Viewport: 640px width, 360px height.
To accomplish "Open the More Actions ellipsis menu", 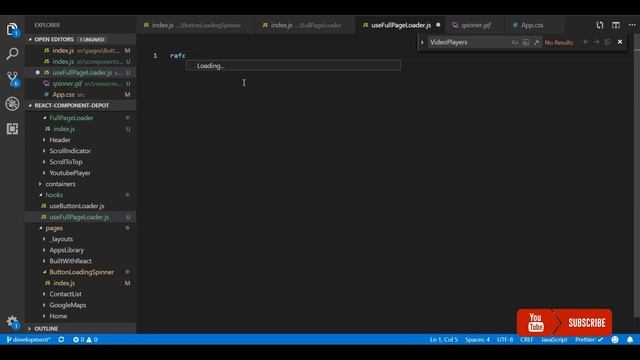I will point(632,25).
